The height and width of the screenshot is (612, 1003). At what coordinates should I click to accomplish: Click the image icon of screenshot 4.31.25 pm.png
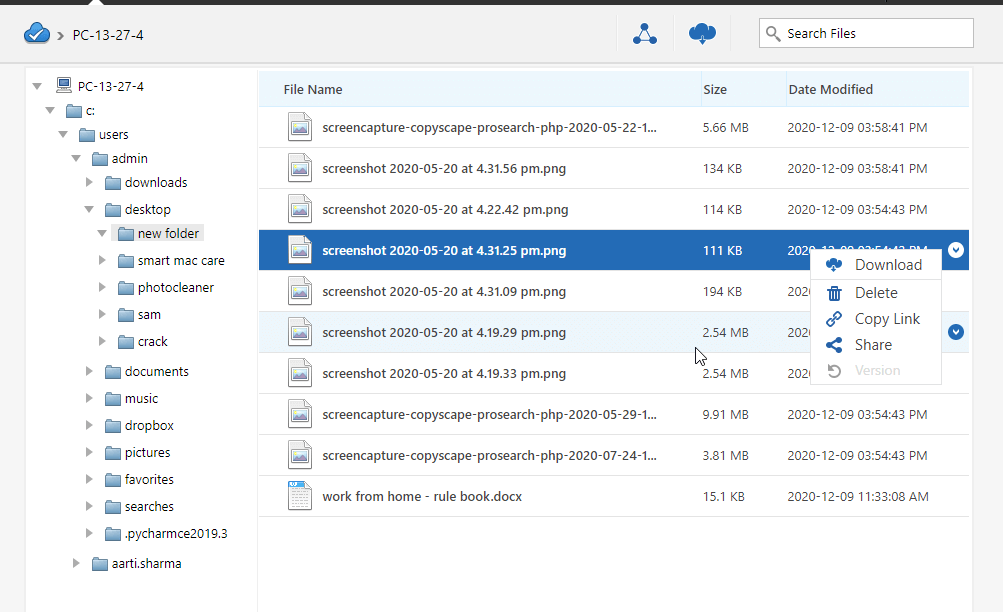click(x=299, y=250)
